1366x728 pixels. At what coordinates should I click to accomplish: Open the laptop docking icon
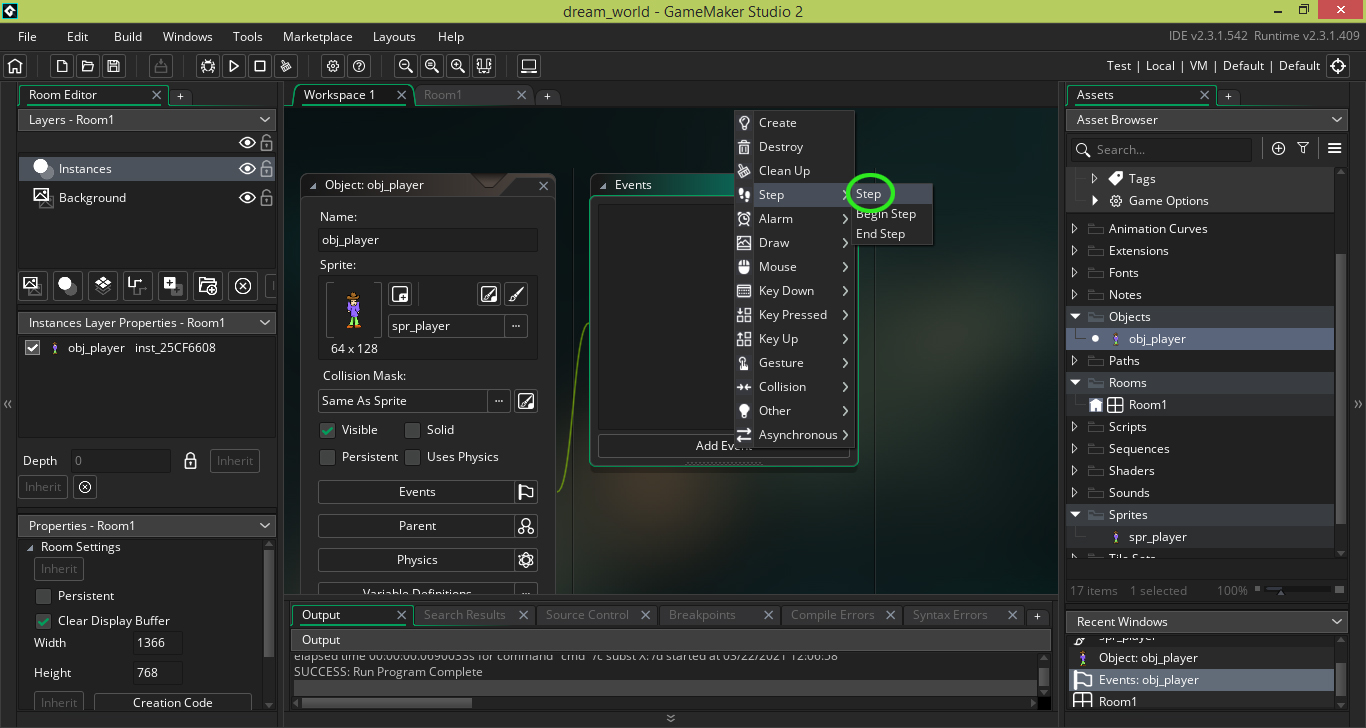[x=529, y=66]
